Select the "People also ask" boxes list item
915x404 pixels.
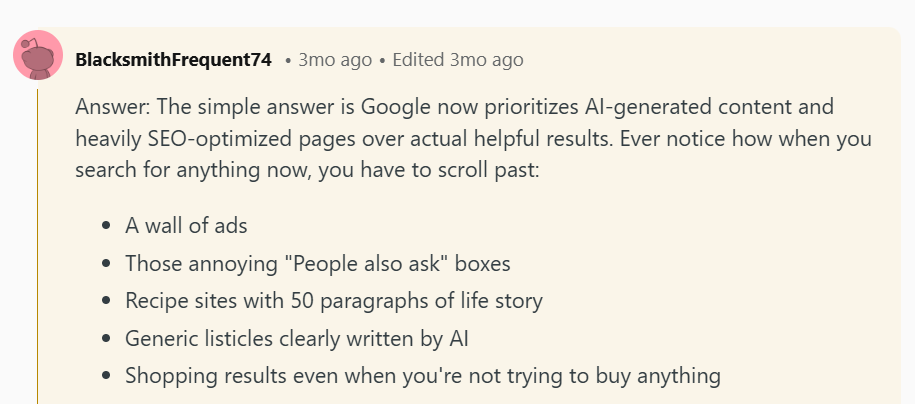pos(317,263)
